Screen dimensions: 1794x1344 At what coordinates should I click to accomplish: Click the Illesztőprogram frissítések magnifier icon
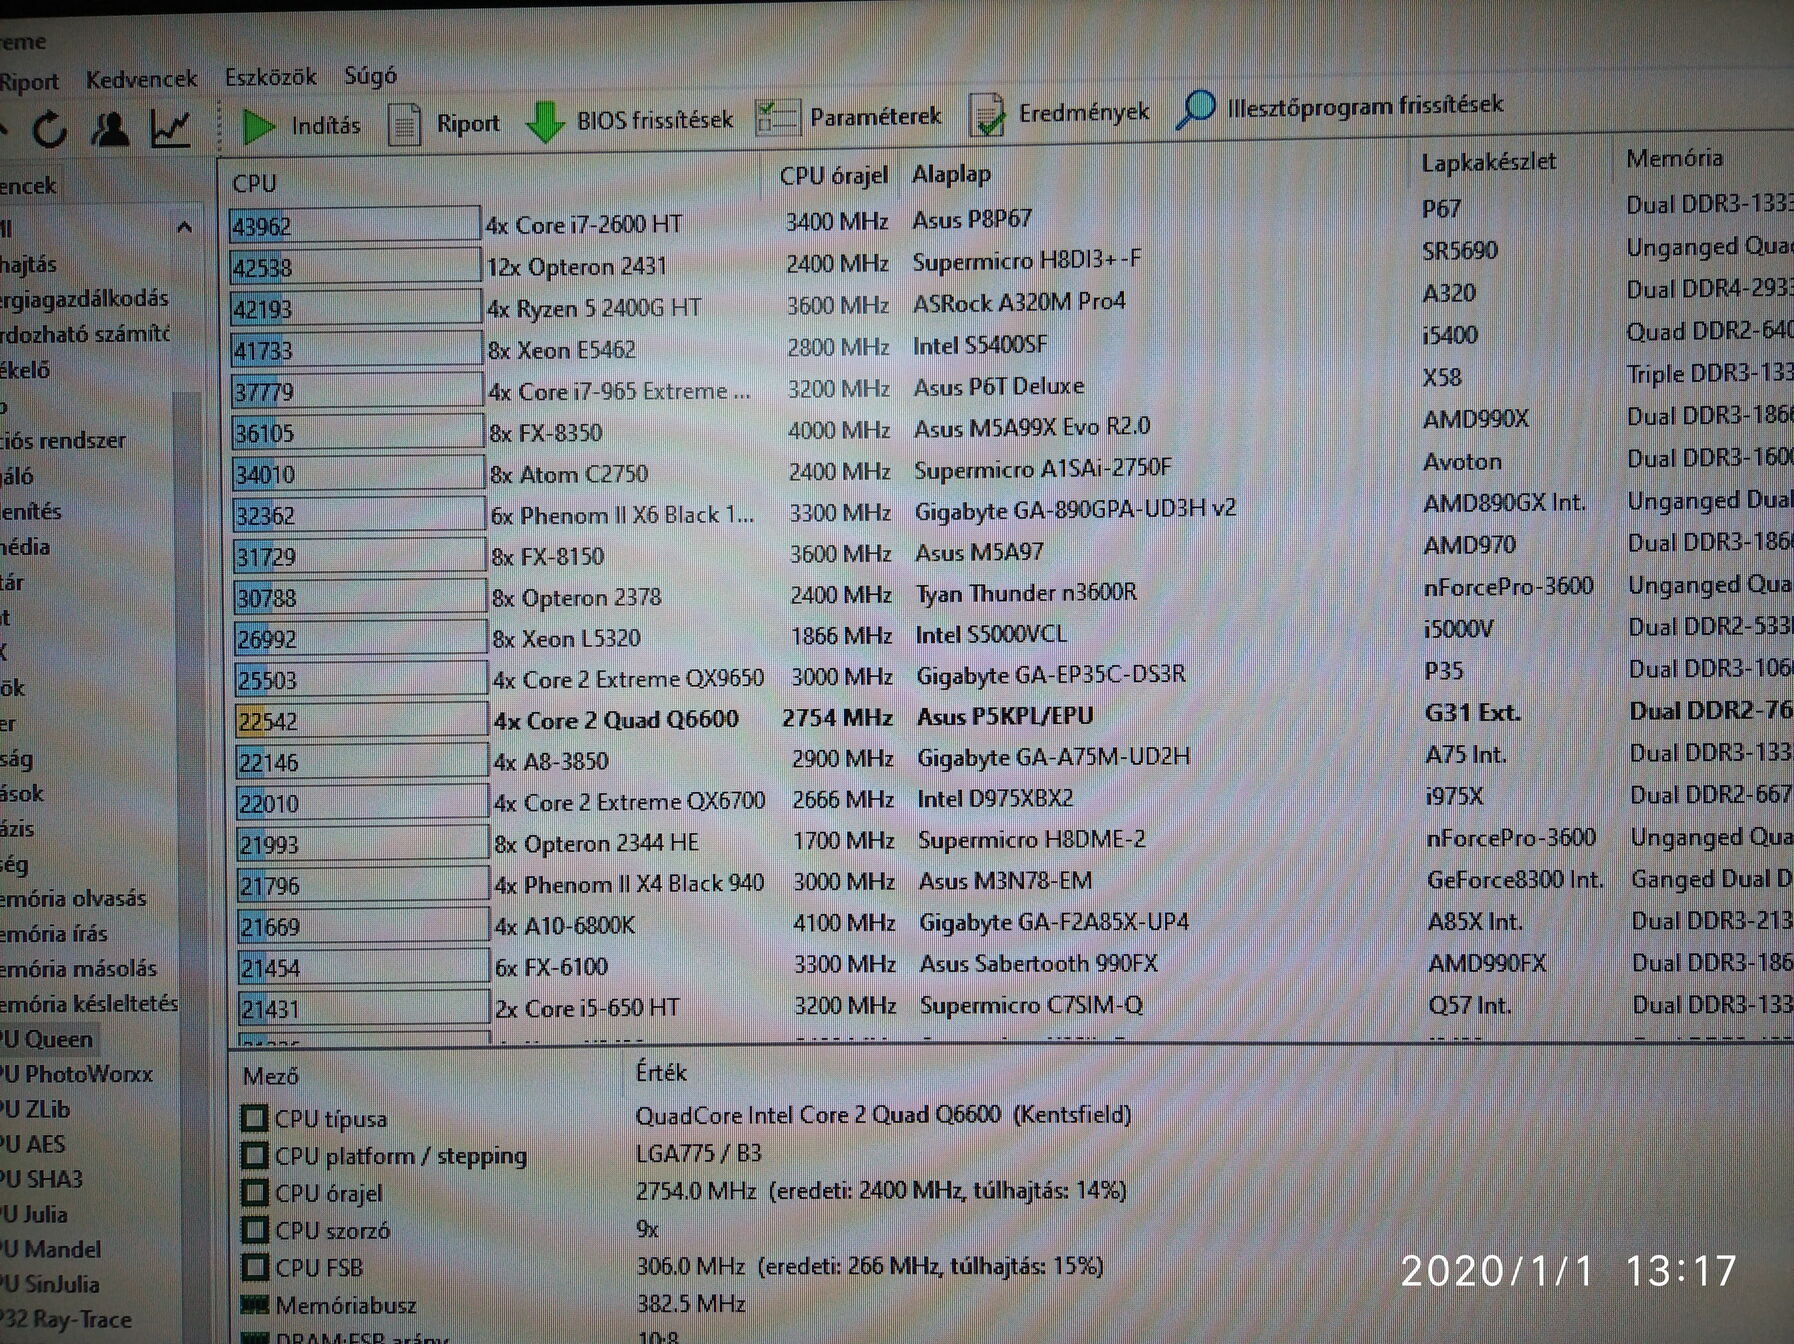click(1196, 109)
